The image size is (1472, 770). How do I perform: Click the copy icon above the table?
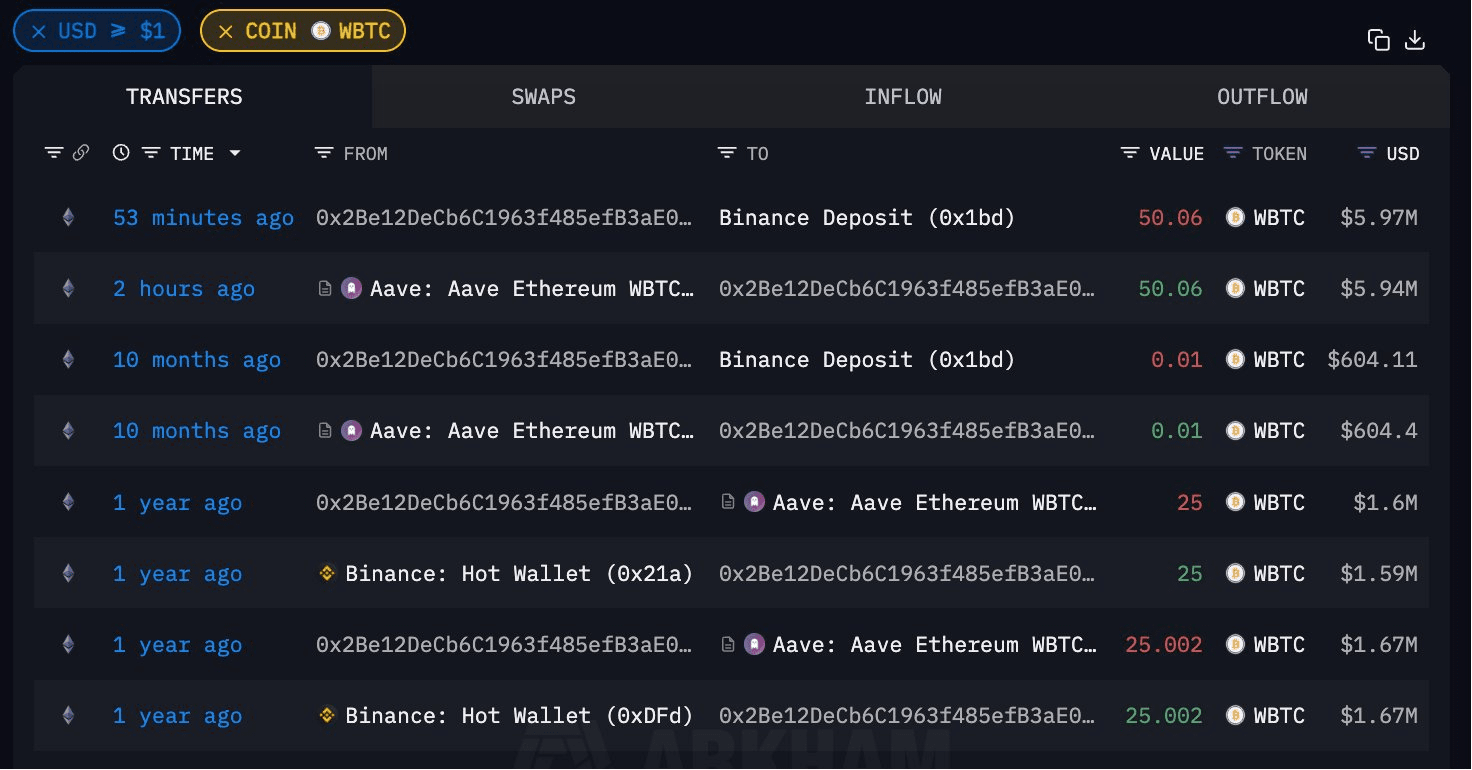click(x=1379, y=40)
